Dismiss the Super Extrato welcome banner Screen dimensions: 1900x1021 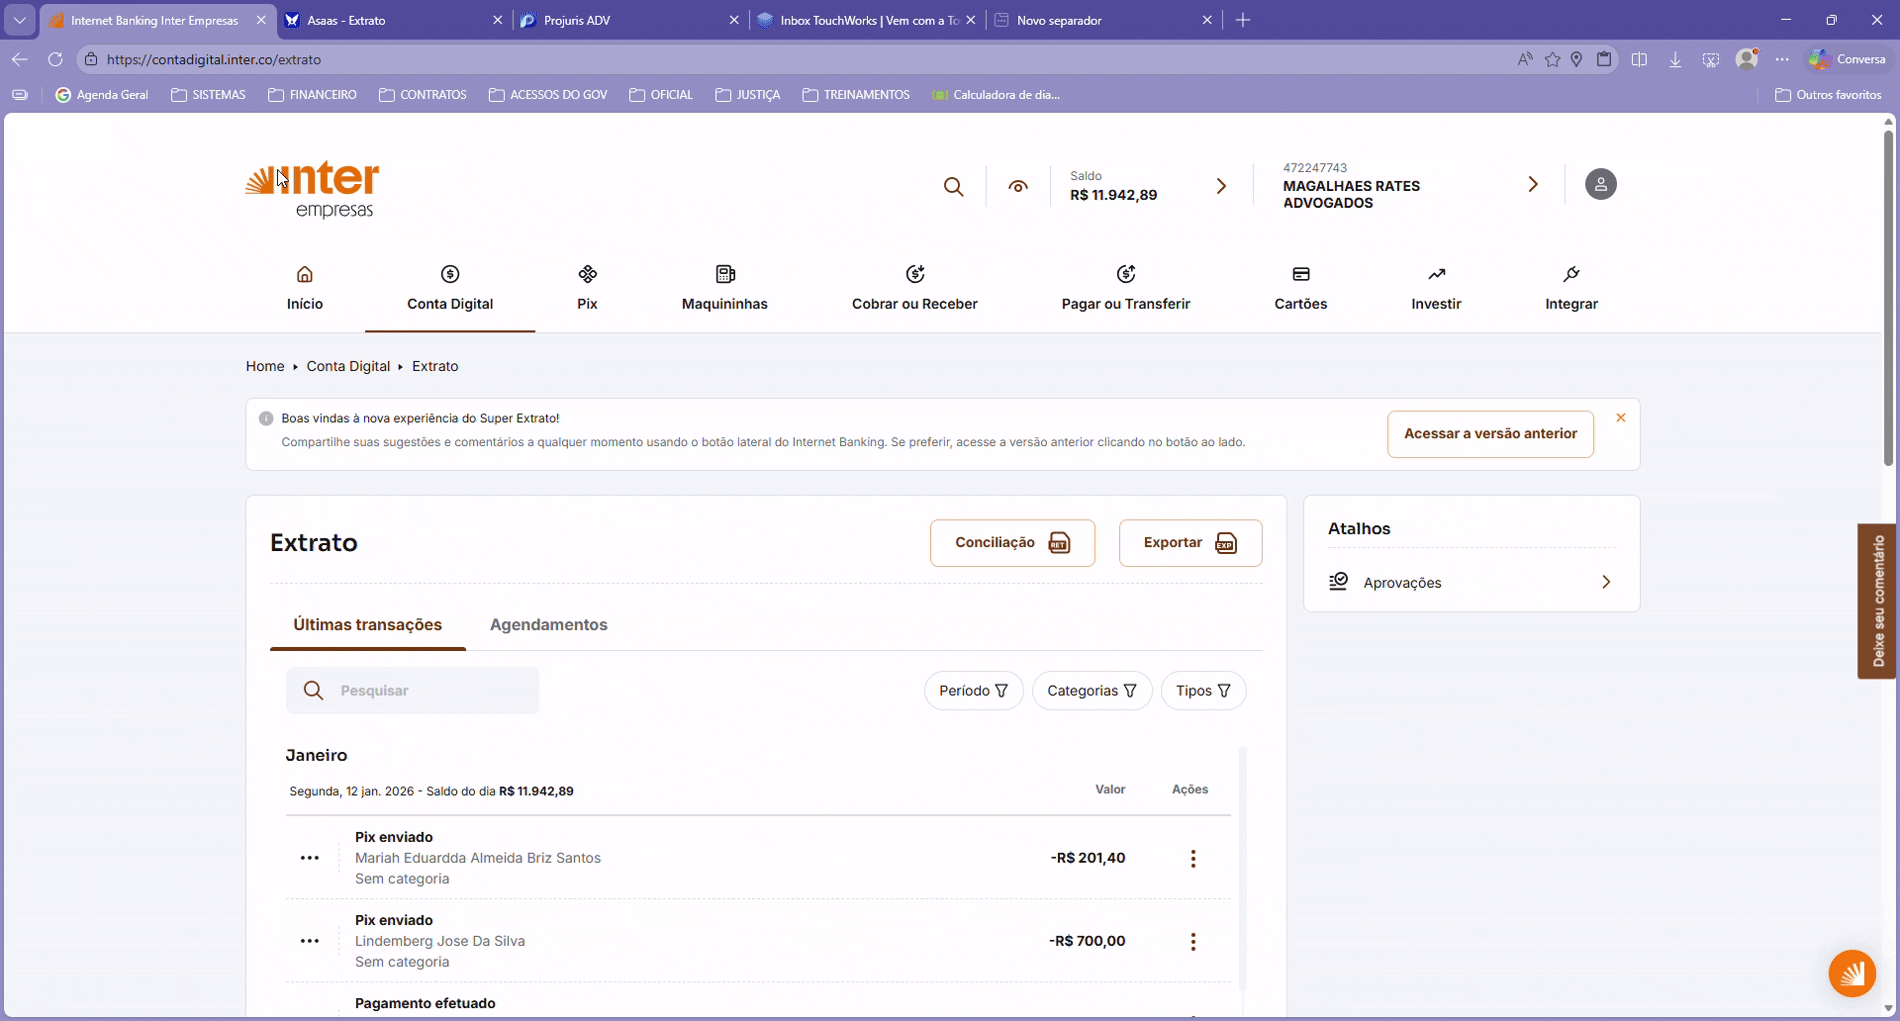tap(1621, 418)
